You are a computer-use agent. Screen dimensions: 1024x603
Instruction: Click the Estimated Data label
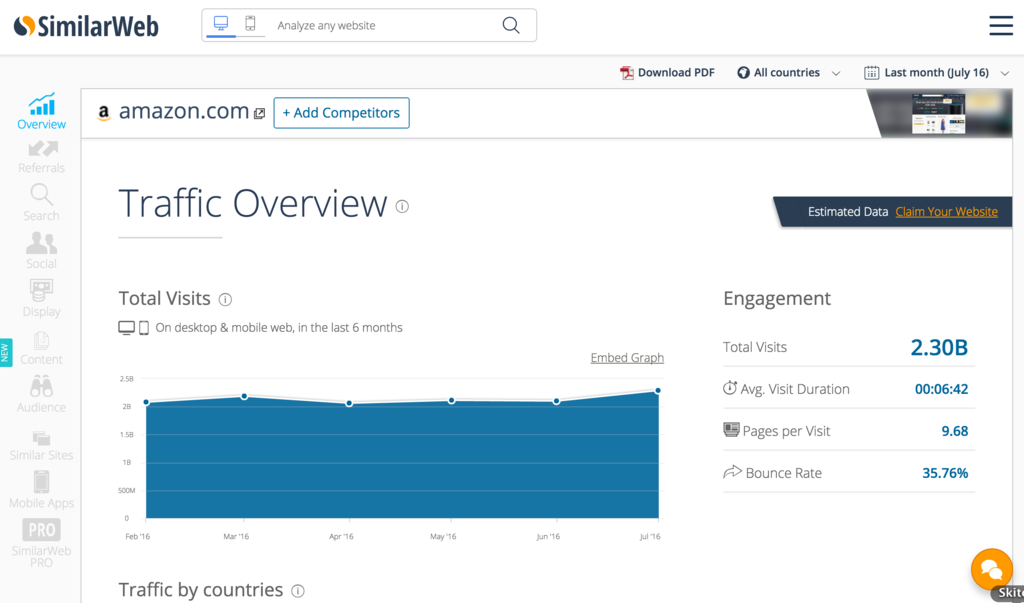(848, 212)
